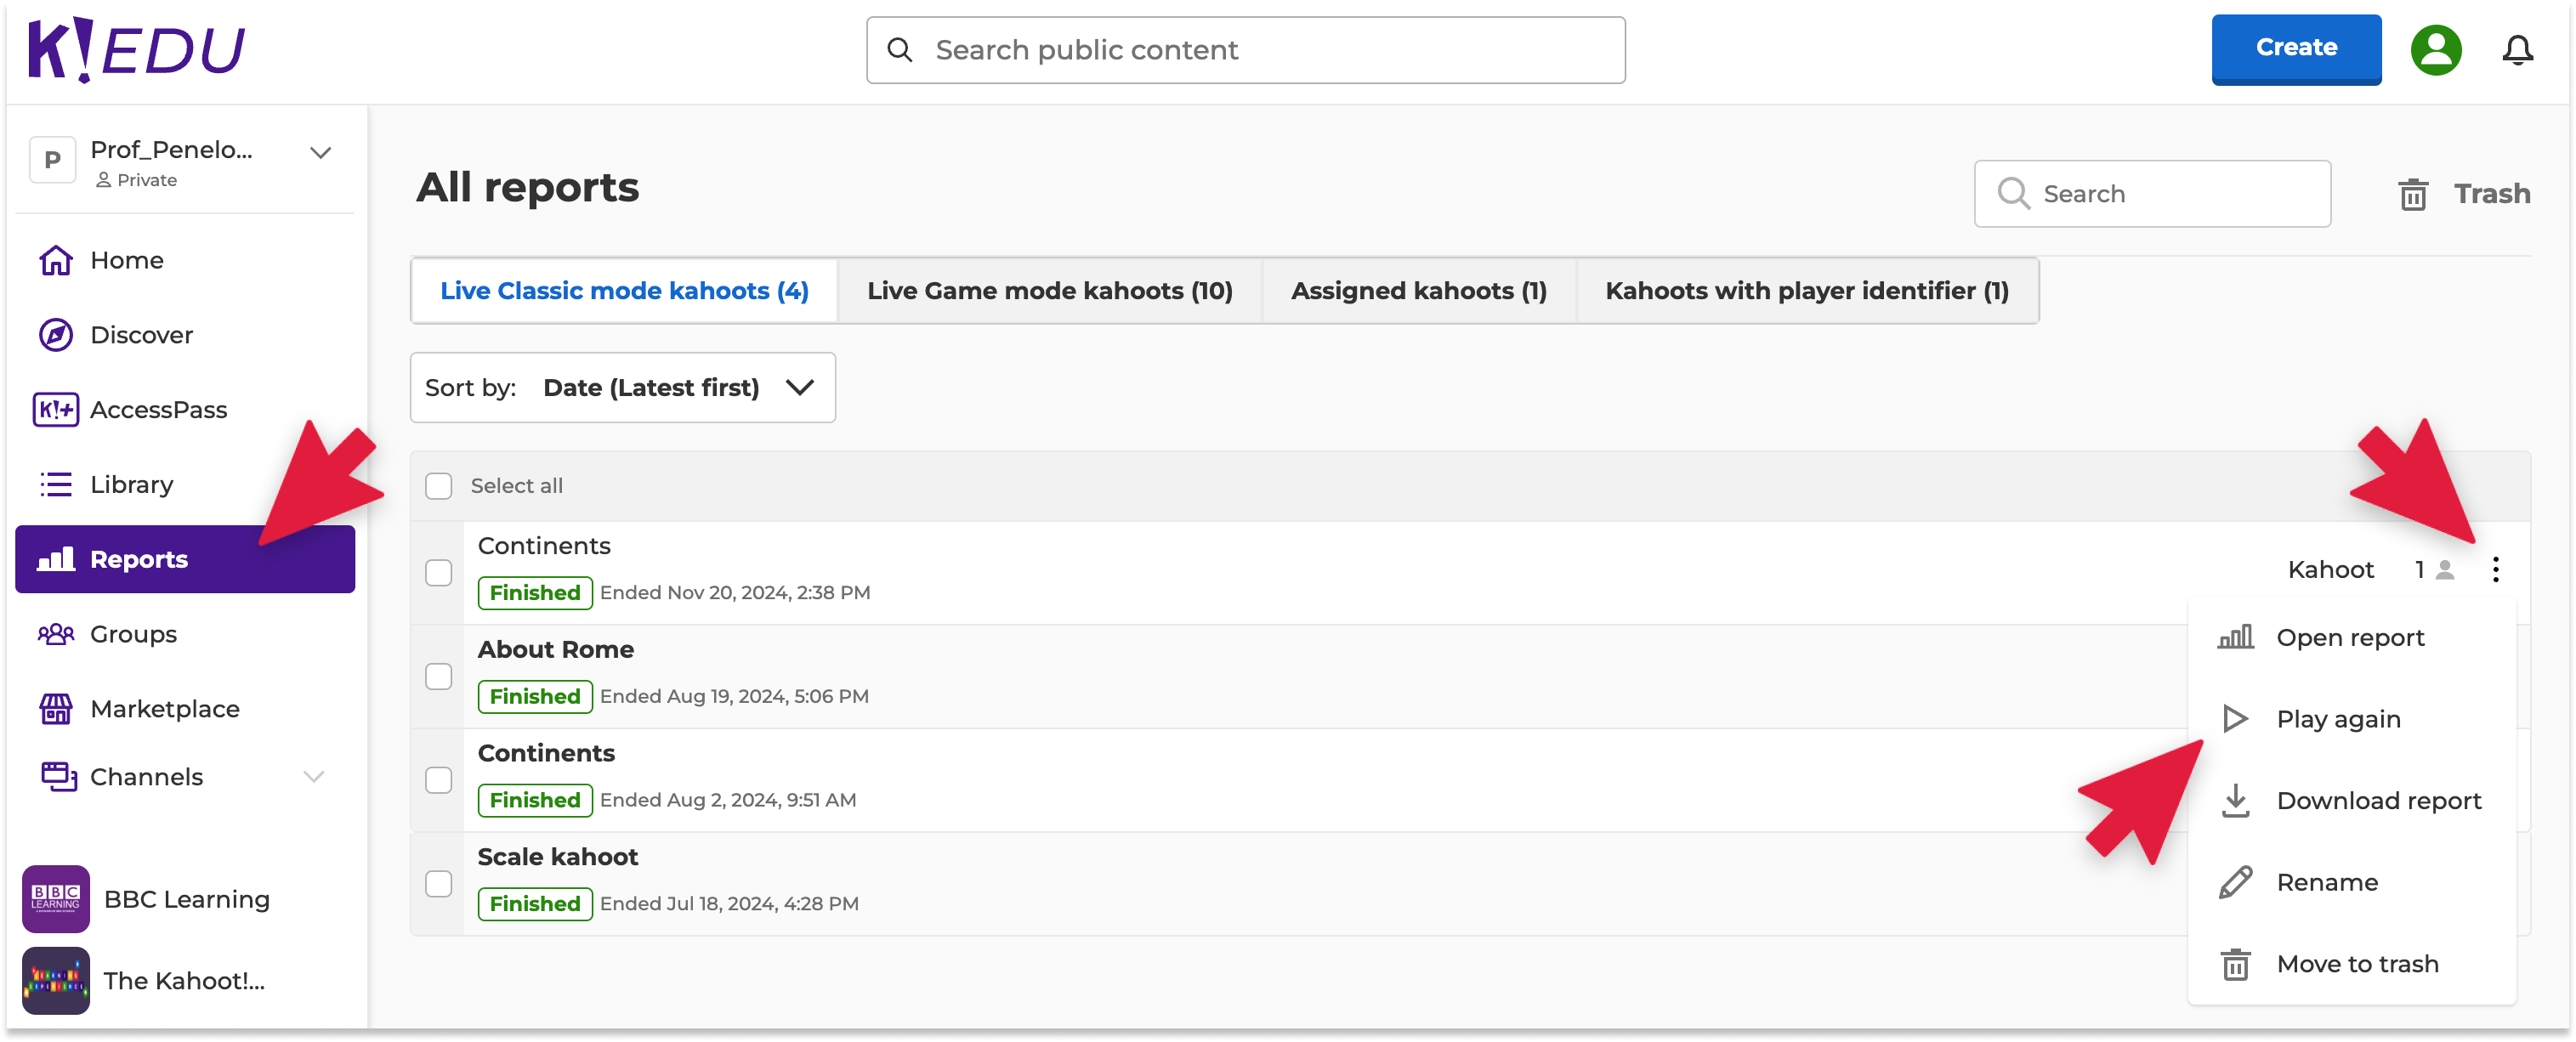This screenshot has width=2576, height=1042.
Task: Check the Scale kahoot report checkbox
Action: (439, 884)
